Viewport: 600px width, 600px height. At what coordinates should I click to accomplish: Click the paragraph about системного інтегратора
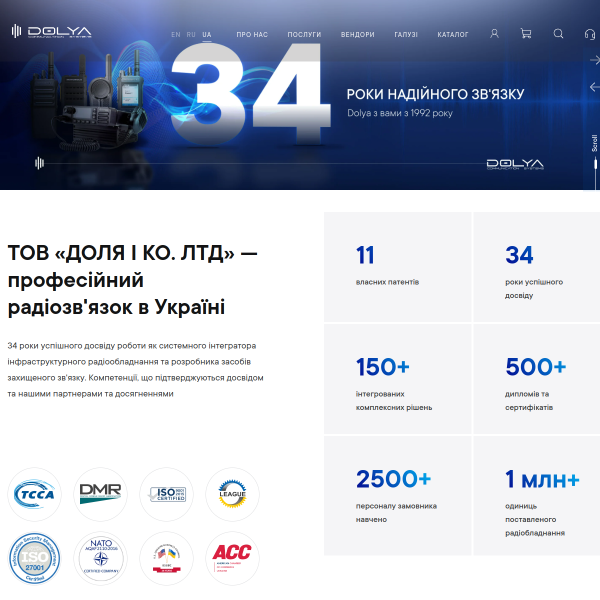coord(135,370)
